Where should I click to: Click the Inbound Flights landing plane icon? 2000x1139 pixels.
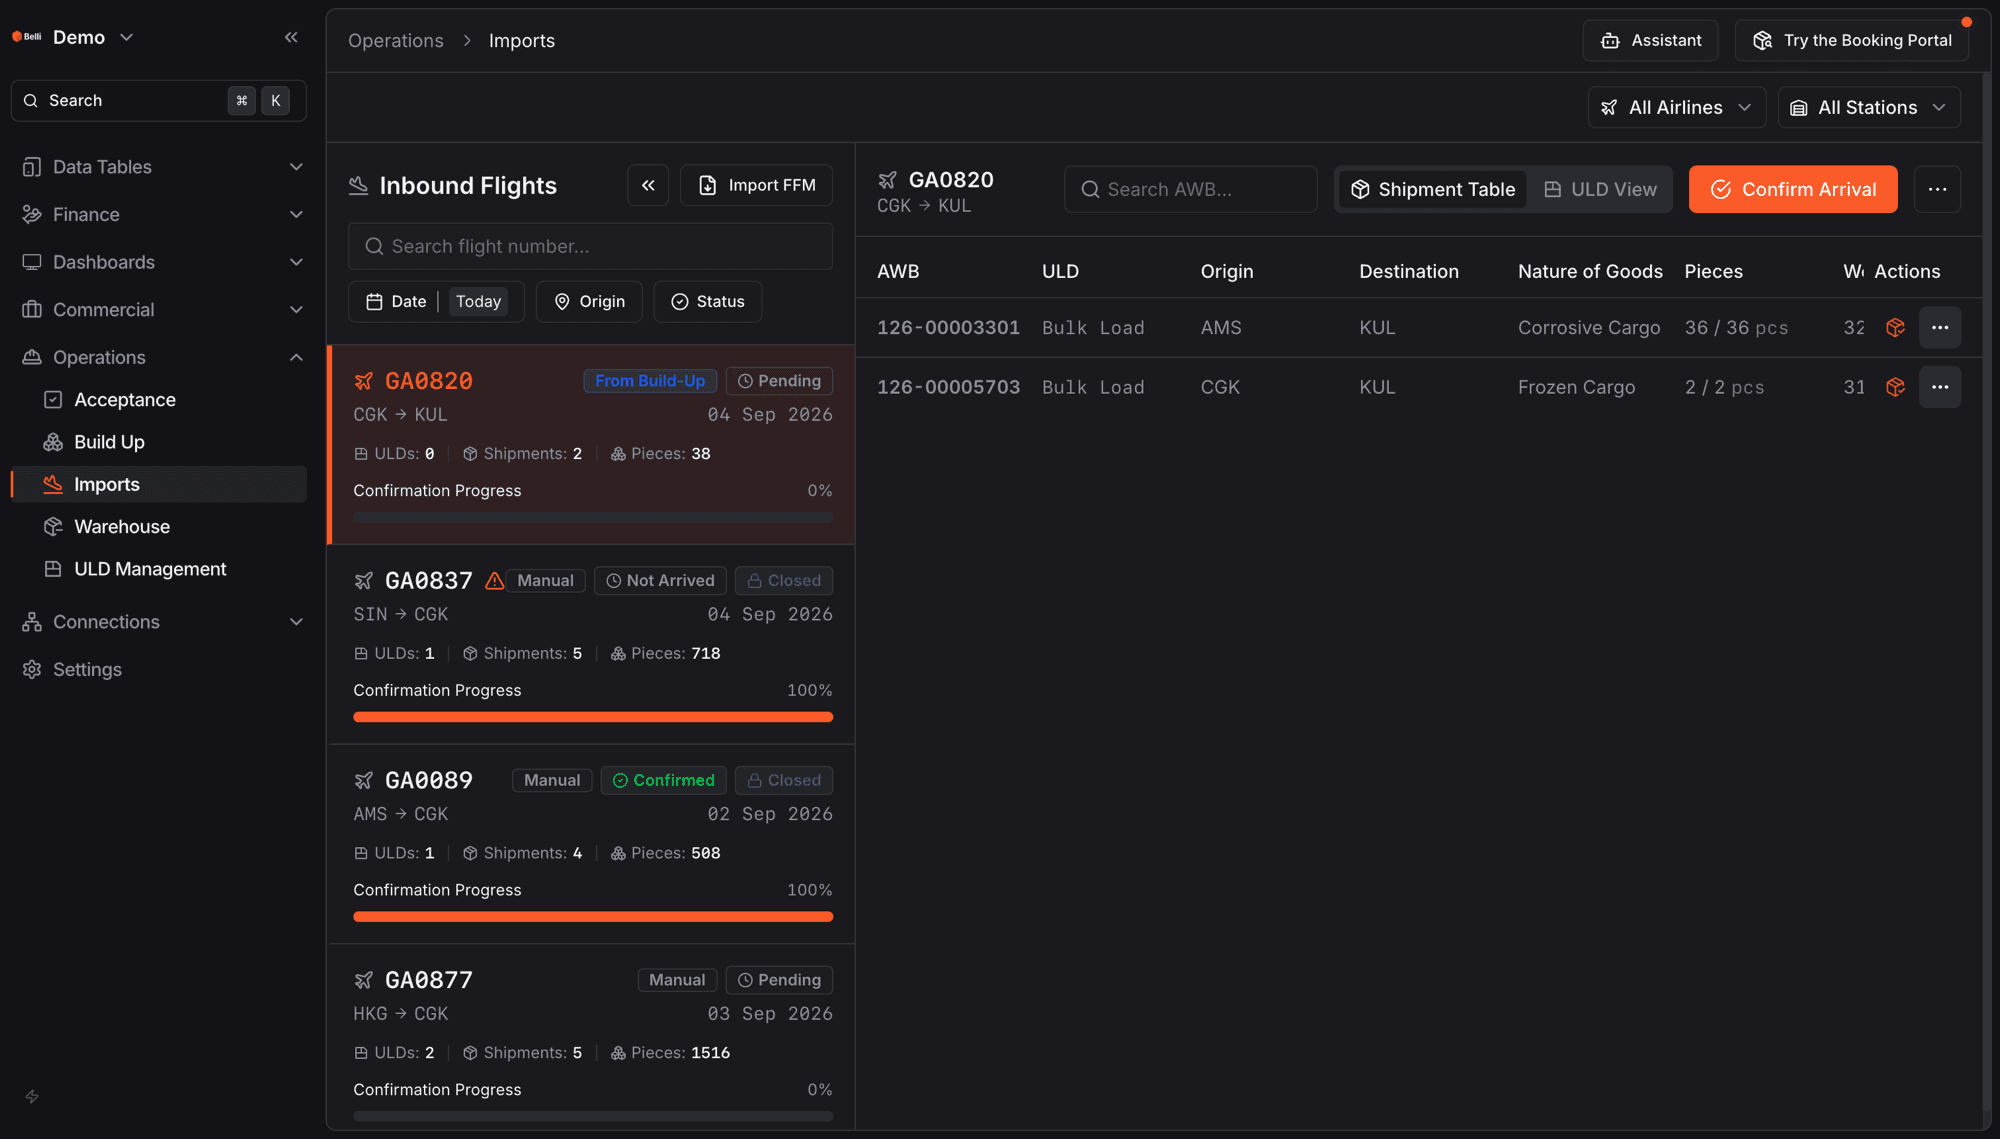pyautogui.click(x=358, y=185)
